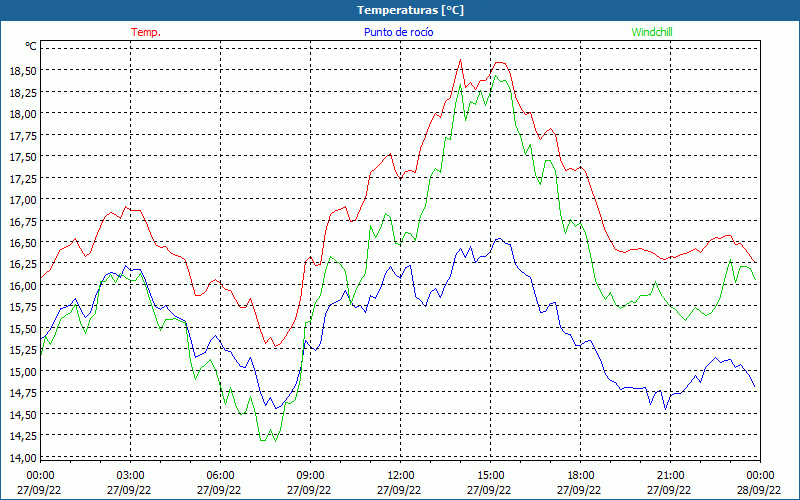
Task: Click the 14,75 y-axis value
Action: click(x=23, y=393)
